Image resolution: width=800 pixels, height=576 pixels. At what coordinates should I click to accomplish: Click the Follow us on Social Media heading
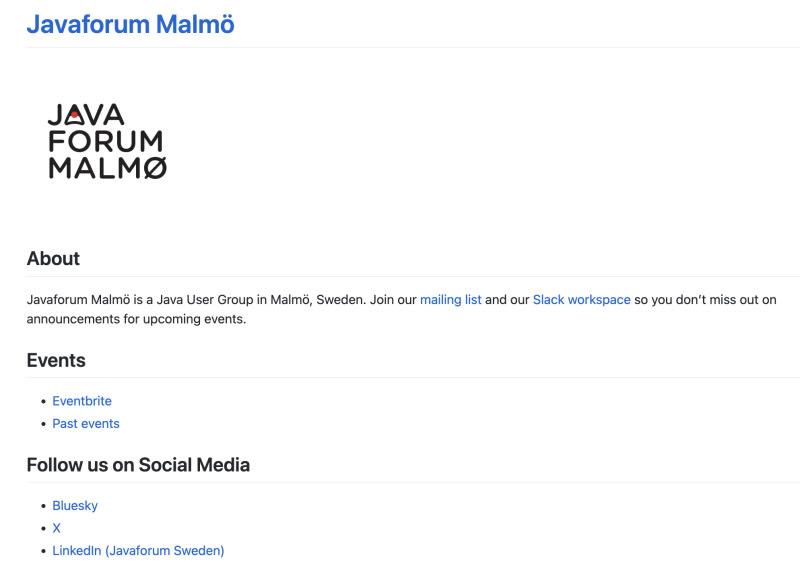pos(138,464)
